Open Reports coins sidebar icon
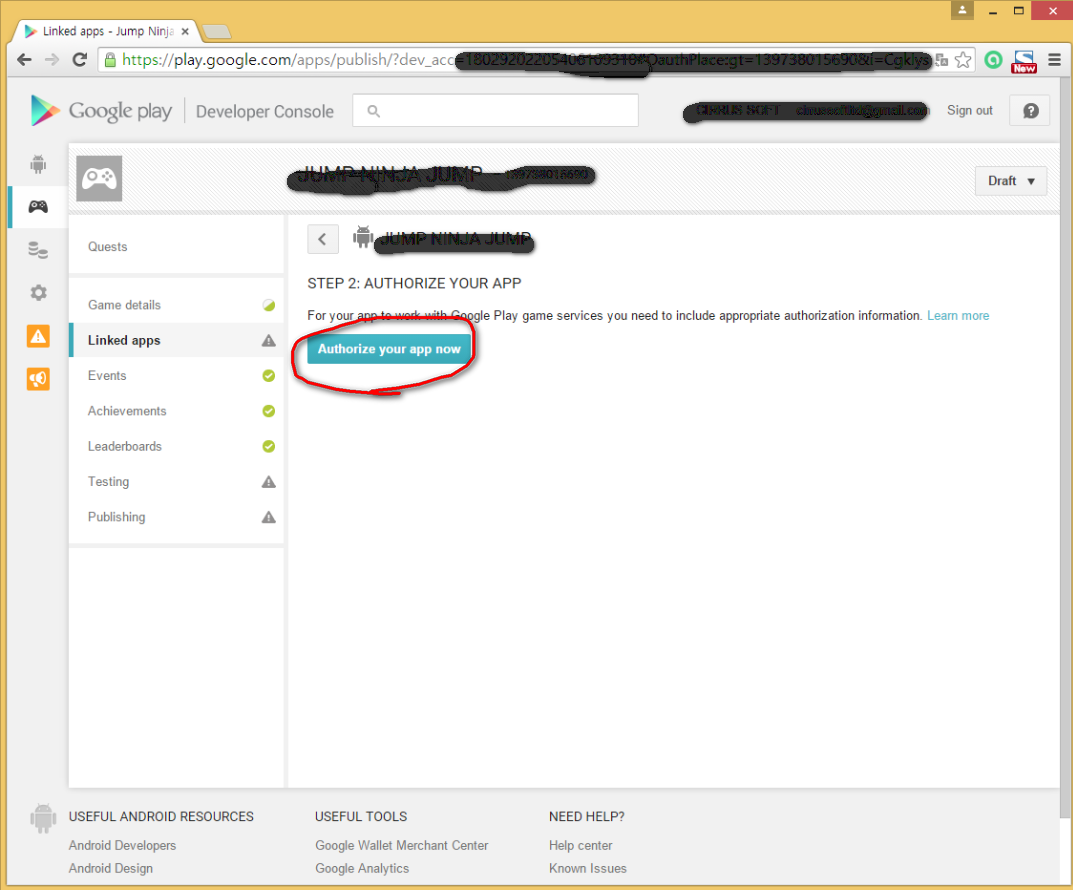 click(x=38, y=250)
